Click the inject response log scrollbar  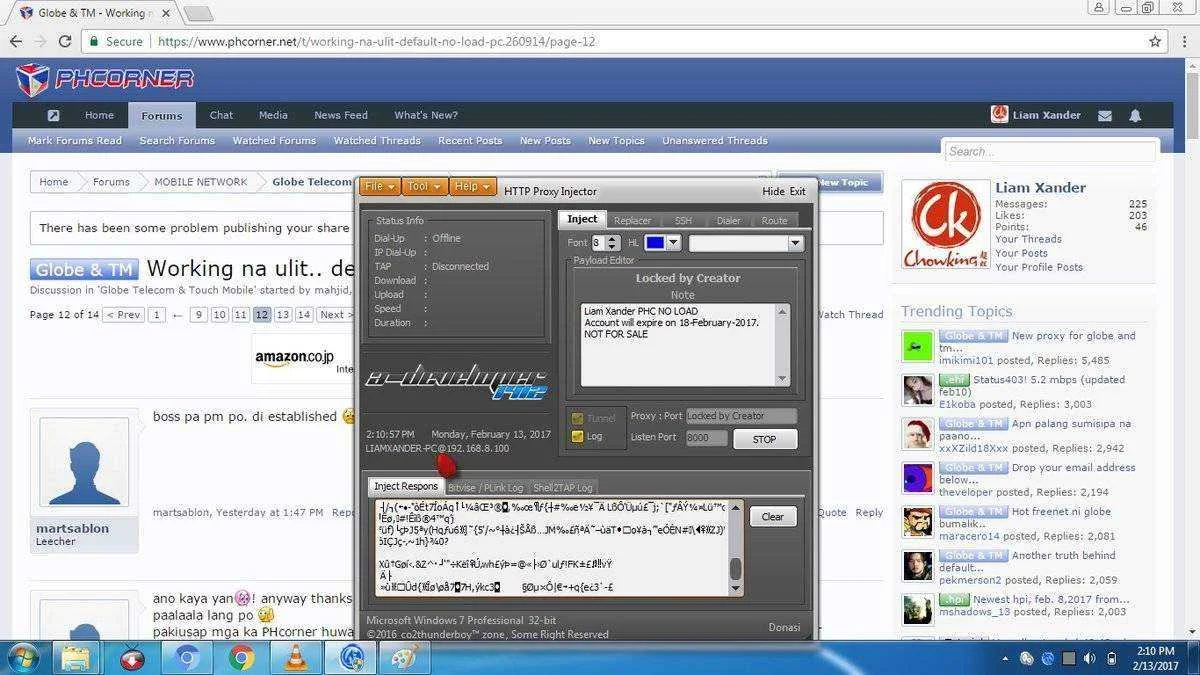point(736,547)
